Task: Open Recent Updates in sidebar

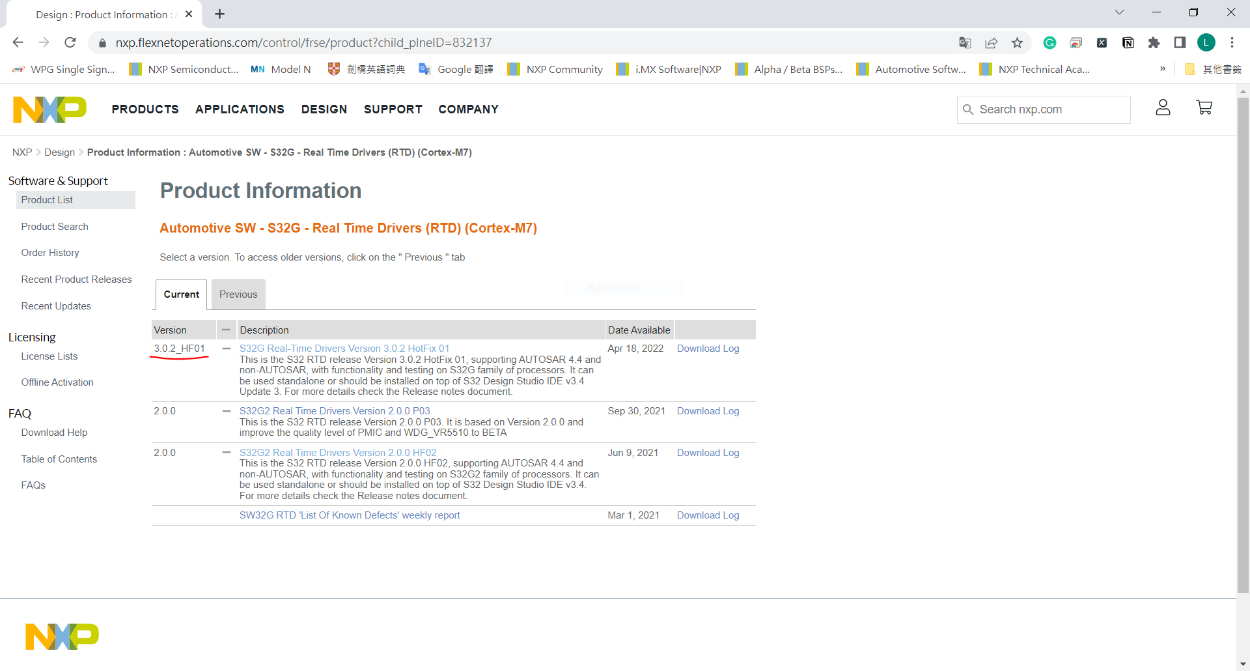Action: point(56,306)
